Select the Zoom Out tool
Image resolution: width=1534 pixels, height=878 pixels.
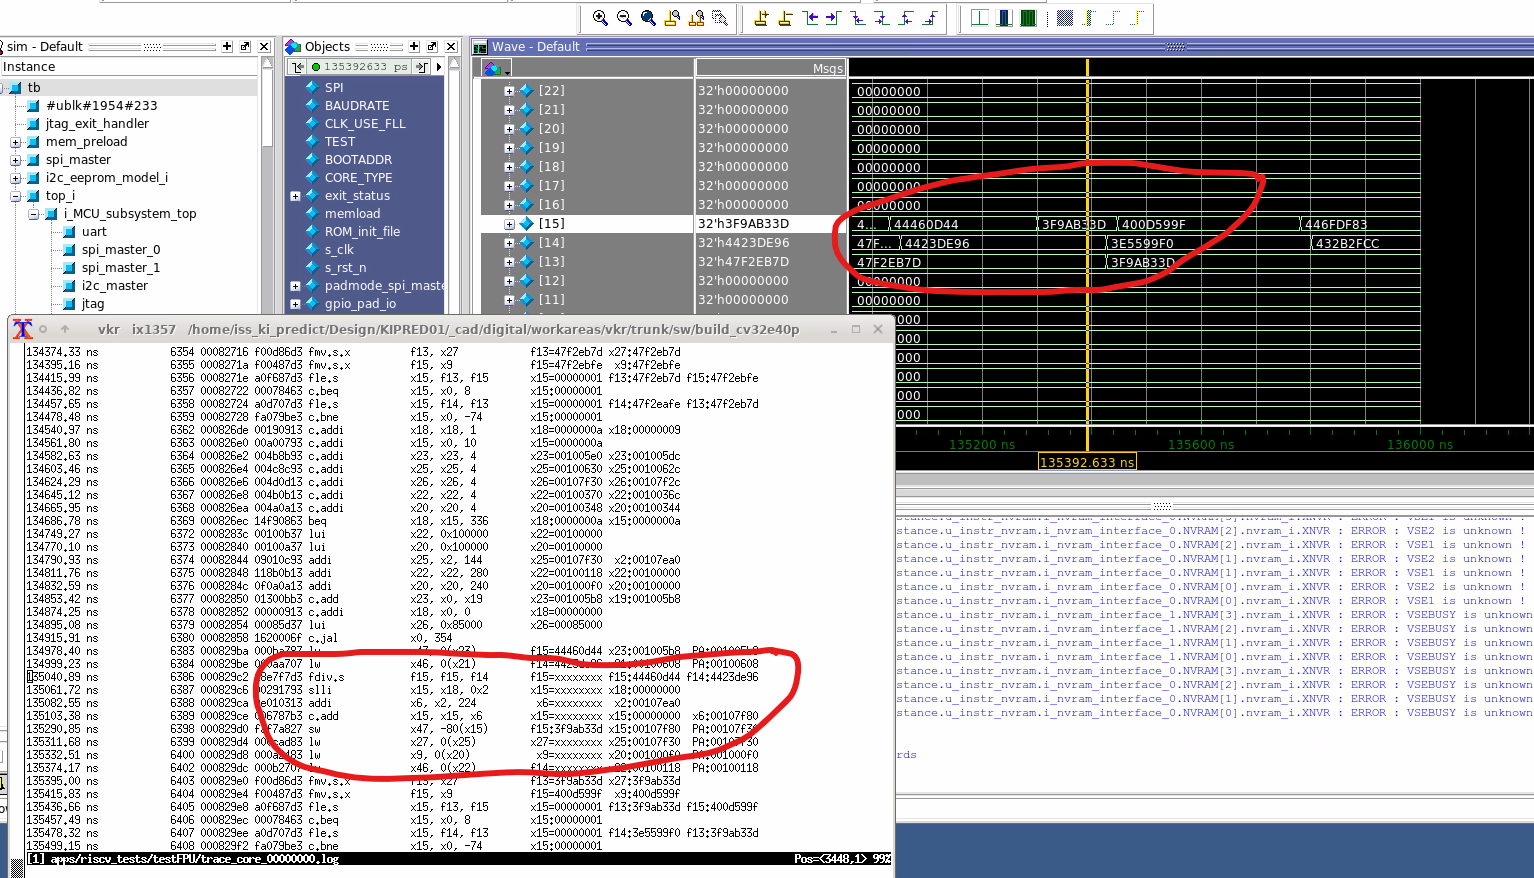(x=622, y=17)
